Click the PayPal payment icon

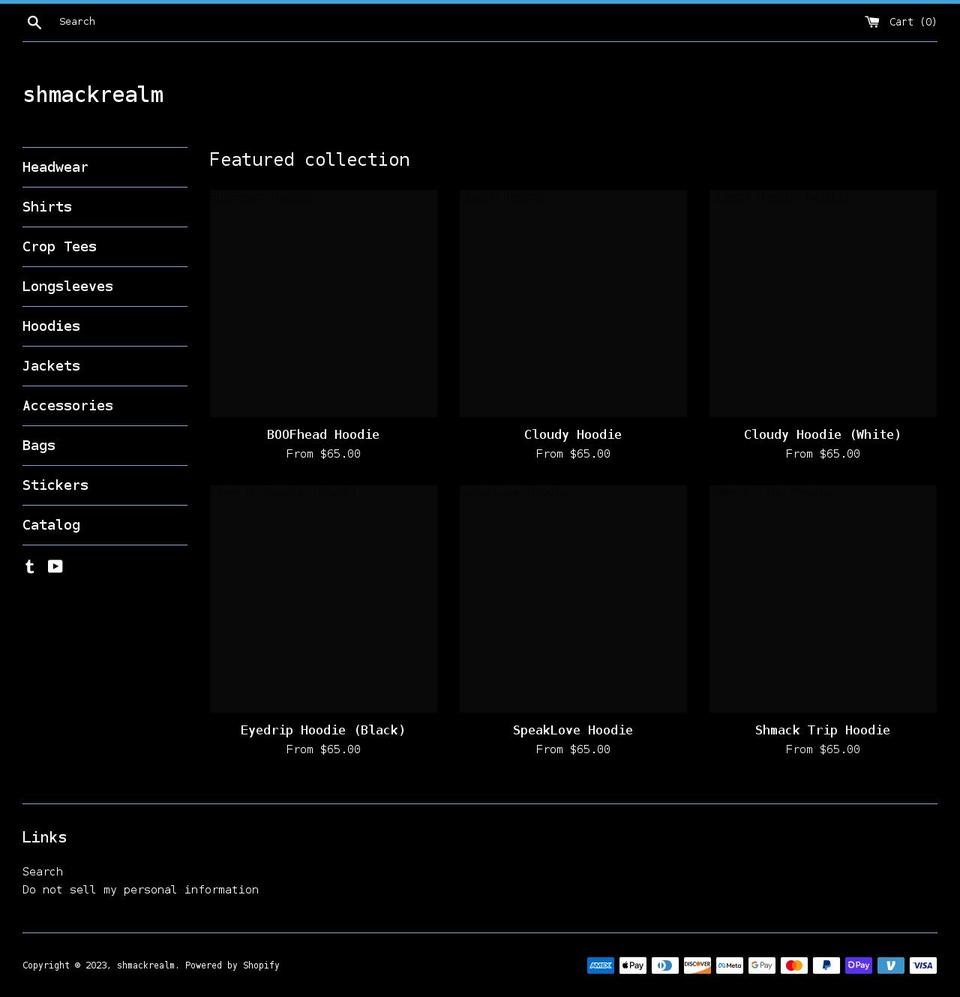tap(826, 965)
